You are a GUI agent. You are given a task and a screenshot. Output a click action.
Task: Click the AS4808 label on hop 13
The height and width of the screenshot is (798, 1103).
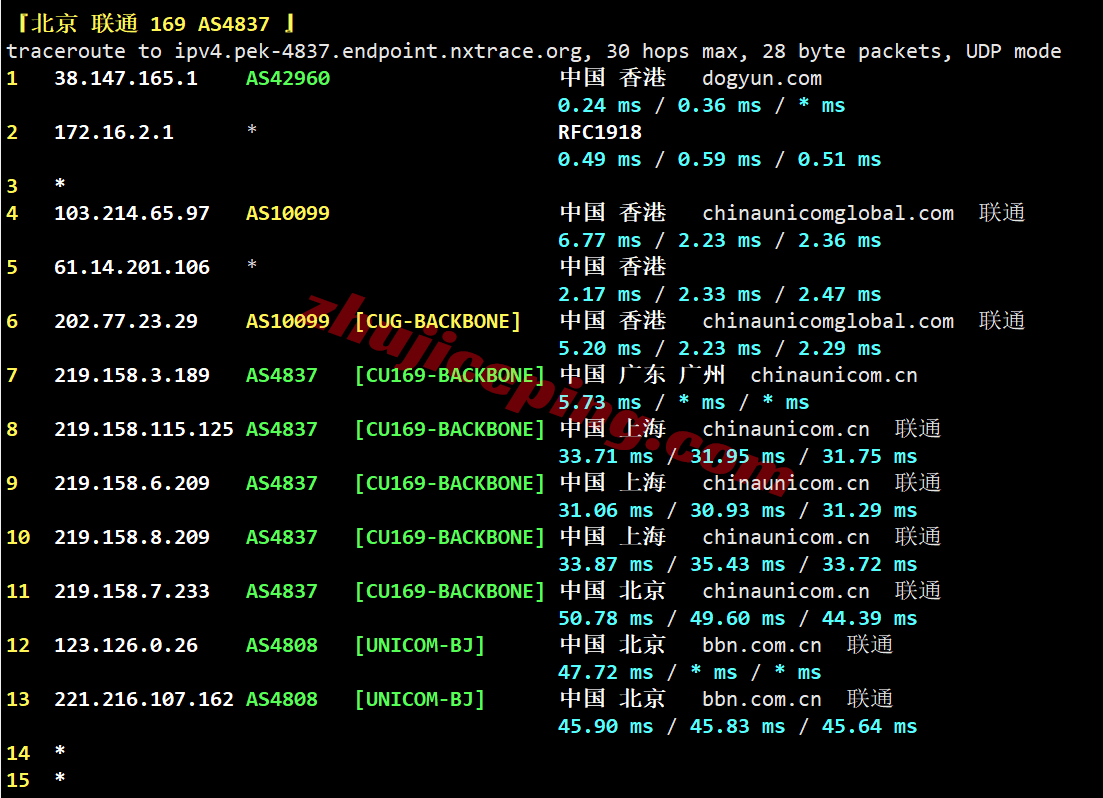tap(281, 699)
